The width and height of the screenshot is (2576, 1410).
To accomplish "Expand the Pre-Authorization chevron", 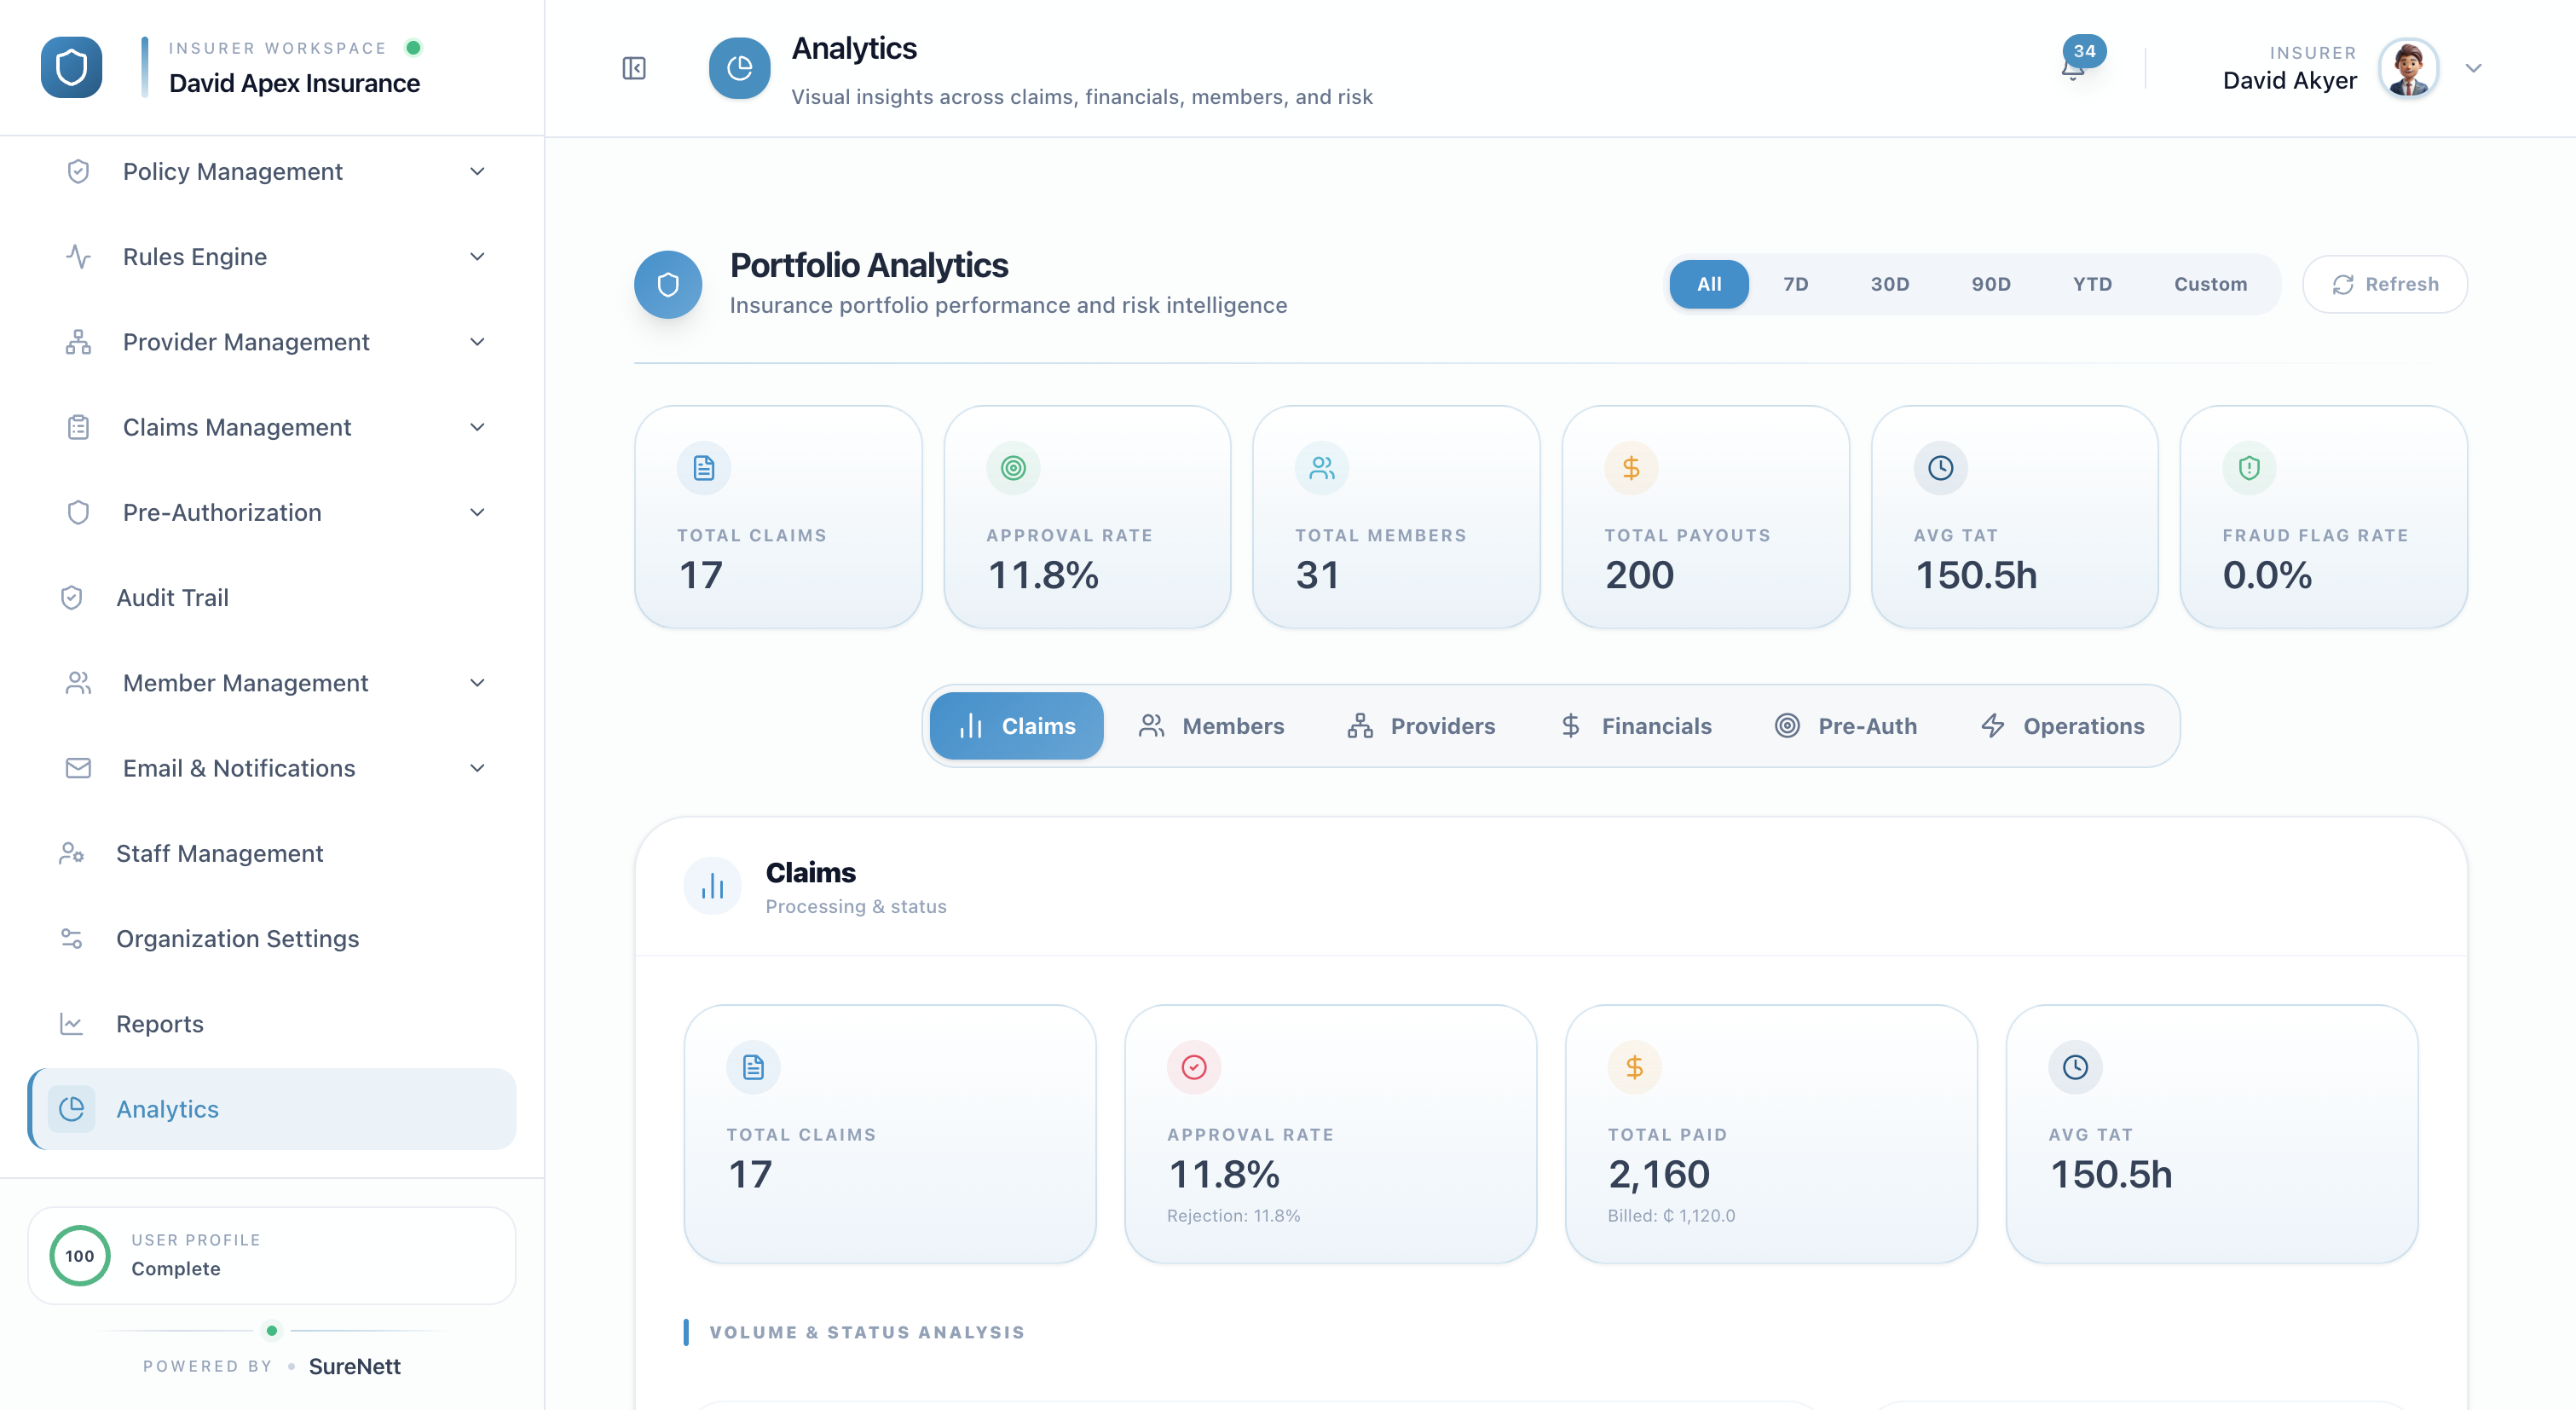I will coord(478,512).
